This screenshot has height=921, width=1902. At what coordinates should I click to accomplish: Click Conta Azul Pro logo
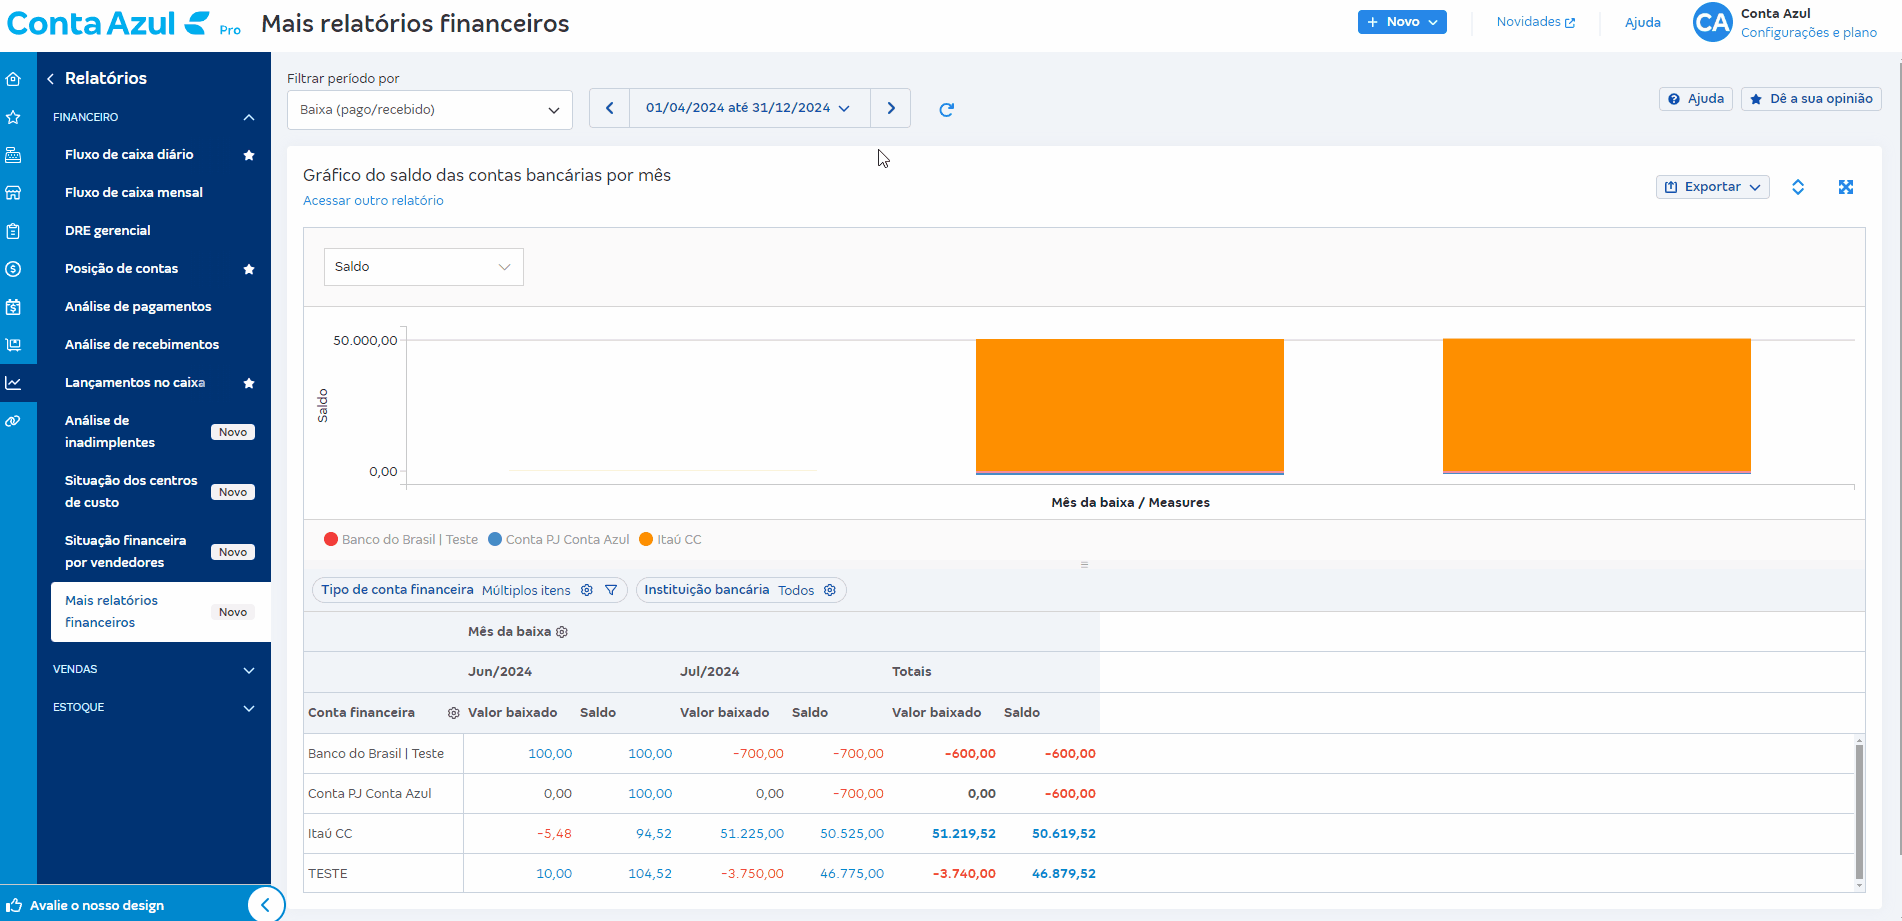(x=124, y=23)
